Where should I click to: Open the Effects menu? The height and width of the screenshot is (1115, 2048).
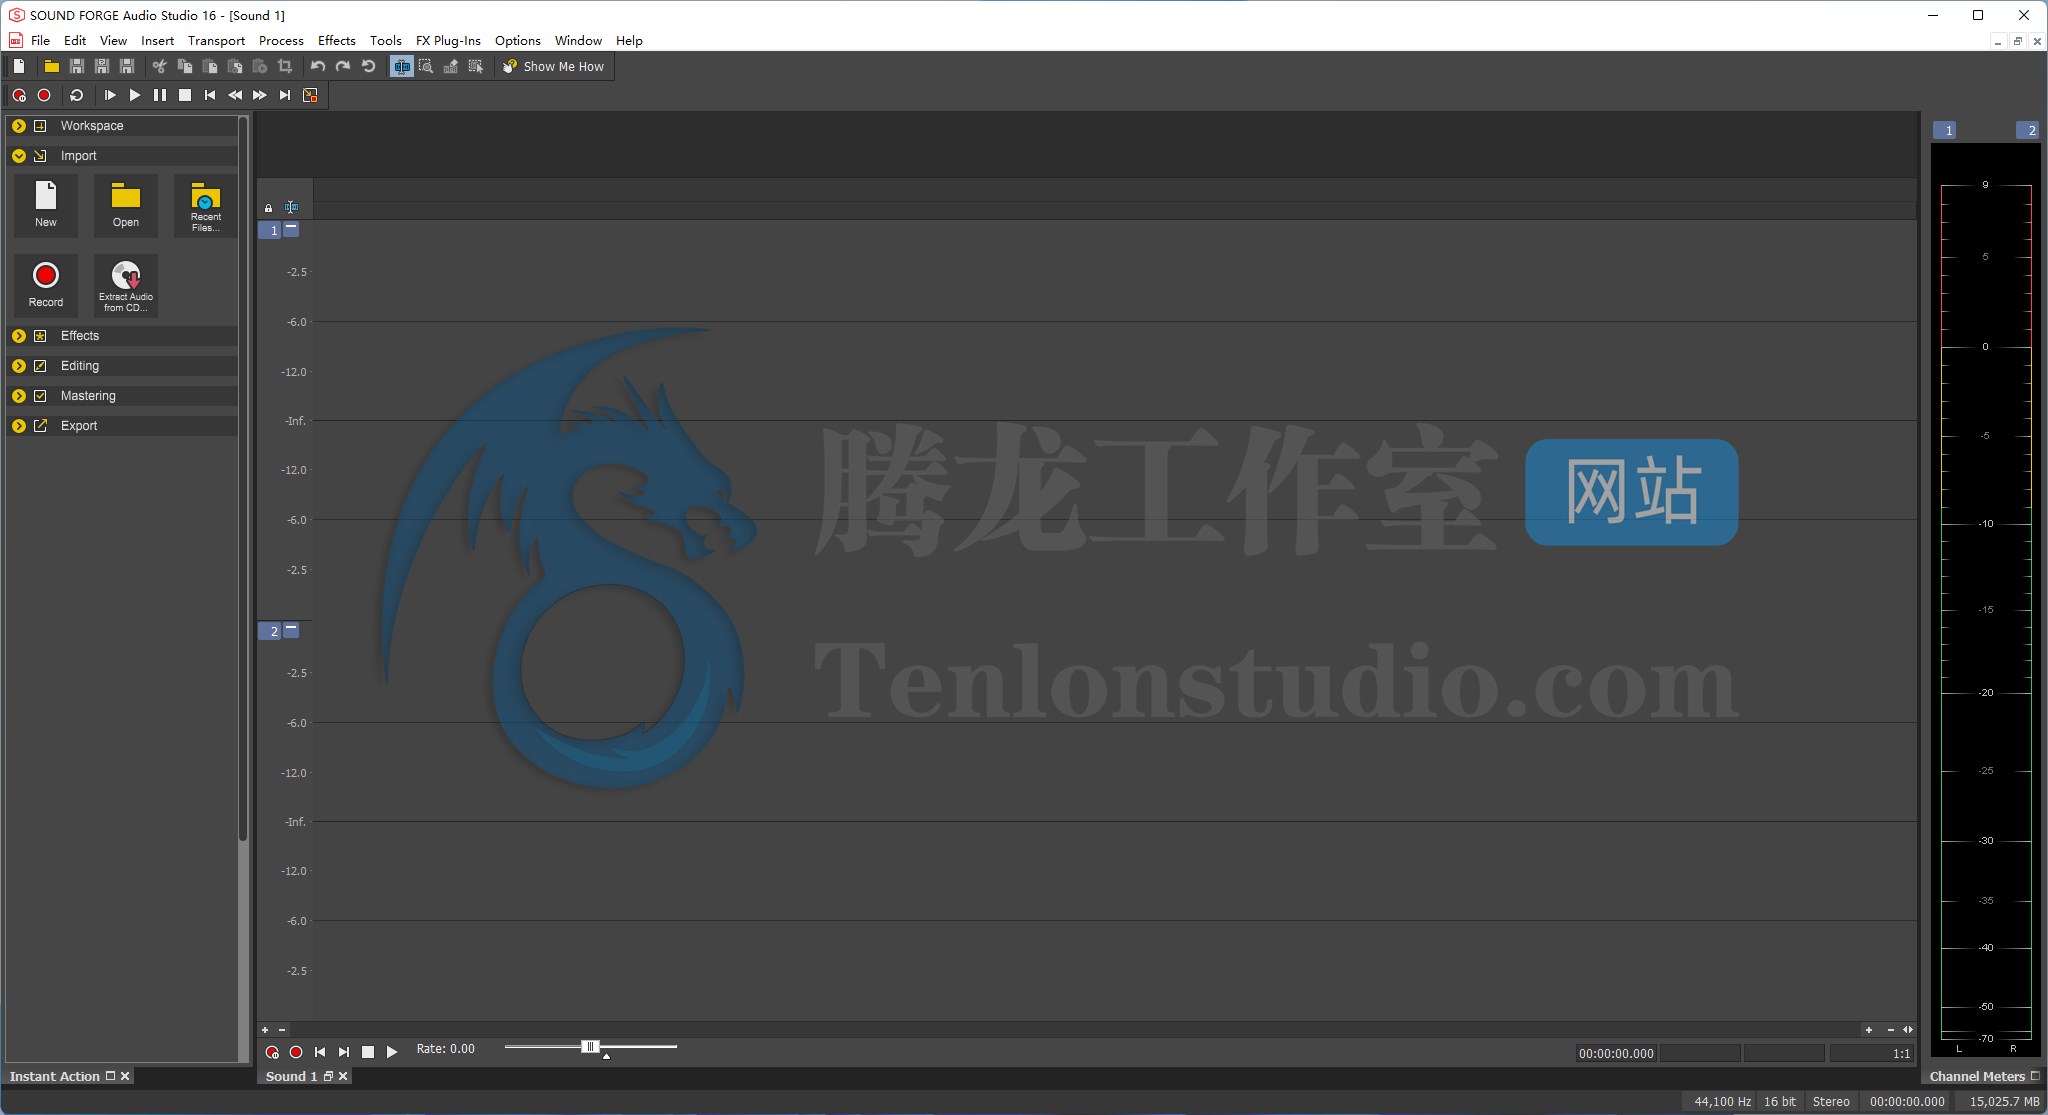click(x=337, y=40)
